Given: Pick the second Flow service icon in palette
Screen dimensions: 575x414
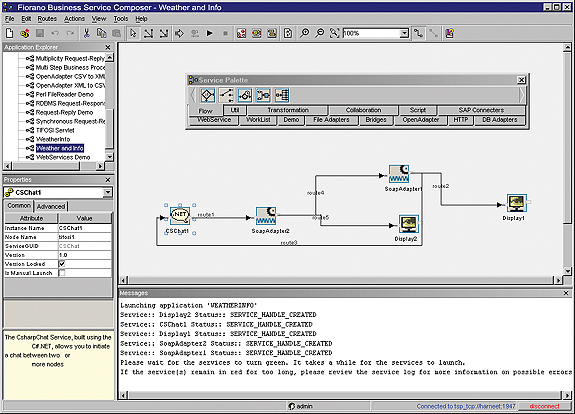Looking at the screenshot, I should point(226,95).
